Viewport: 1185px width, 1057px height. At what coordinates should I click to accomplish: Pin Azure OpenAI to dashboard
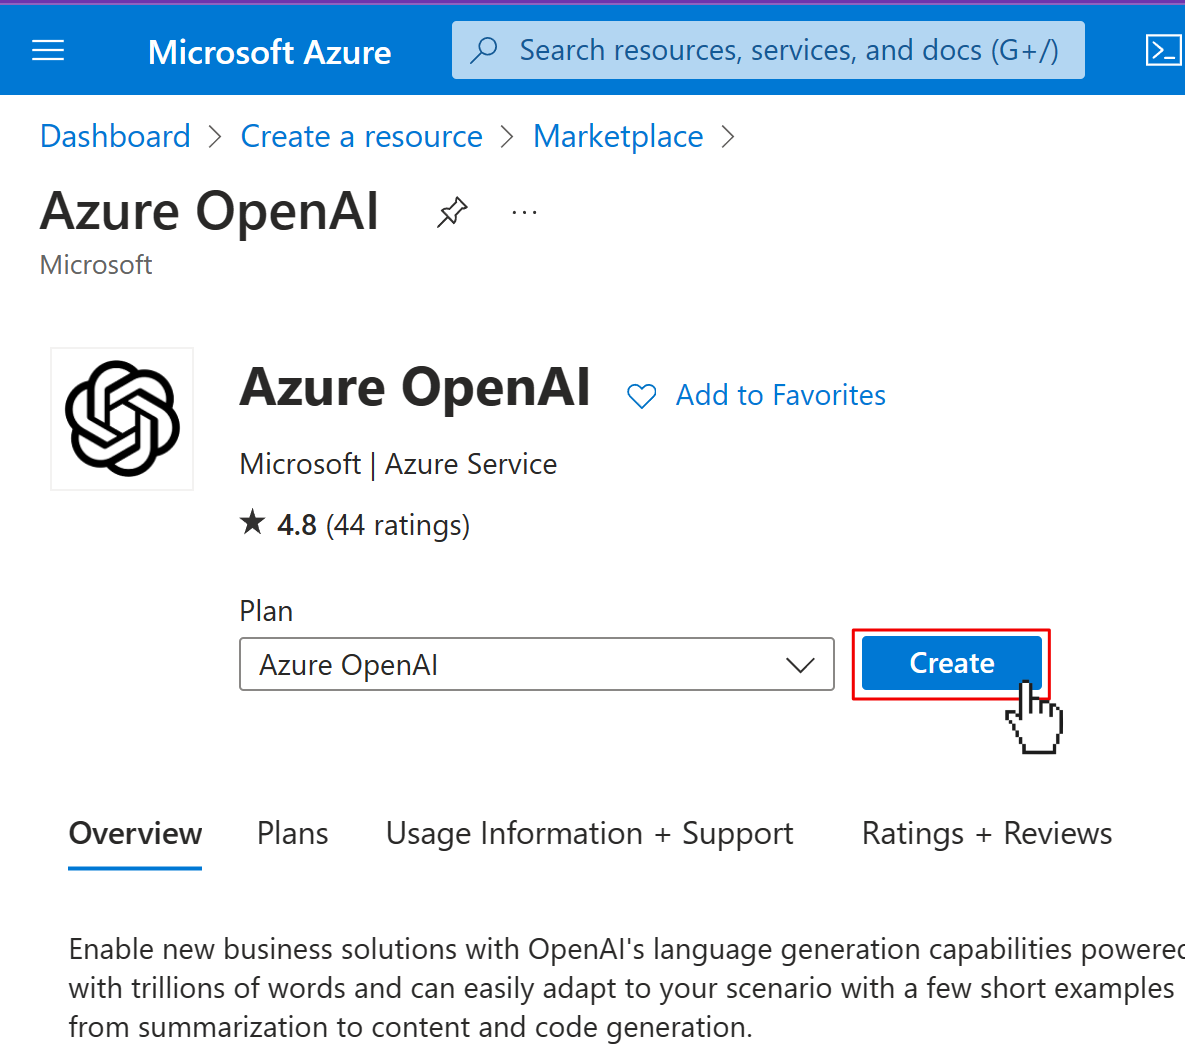[x=452, y=212]
